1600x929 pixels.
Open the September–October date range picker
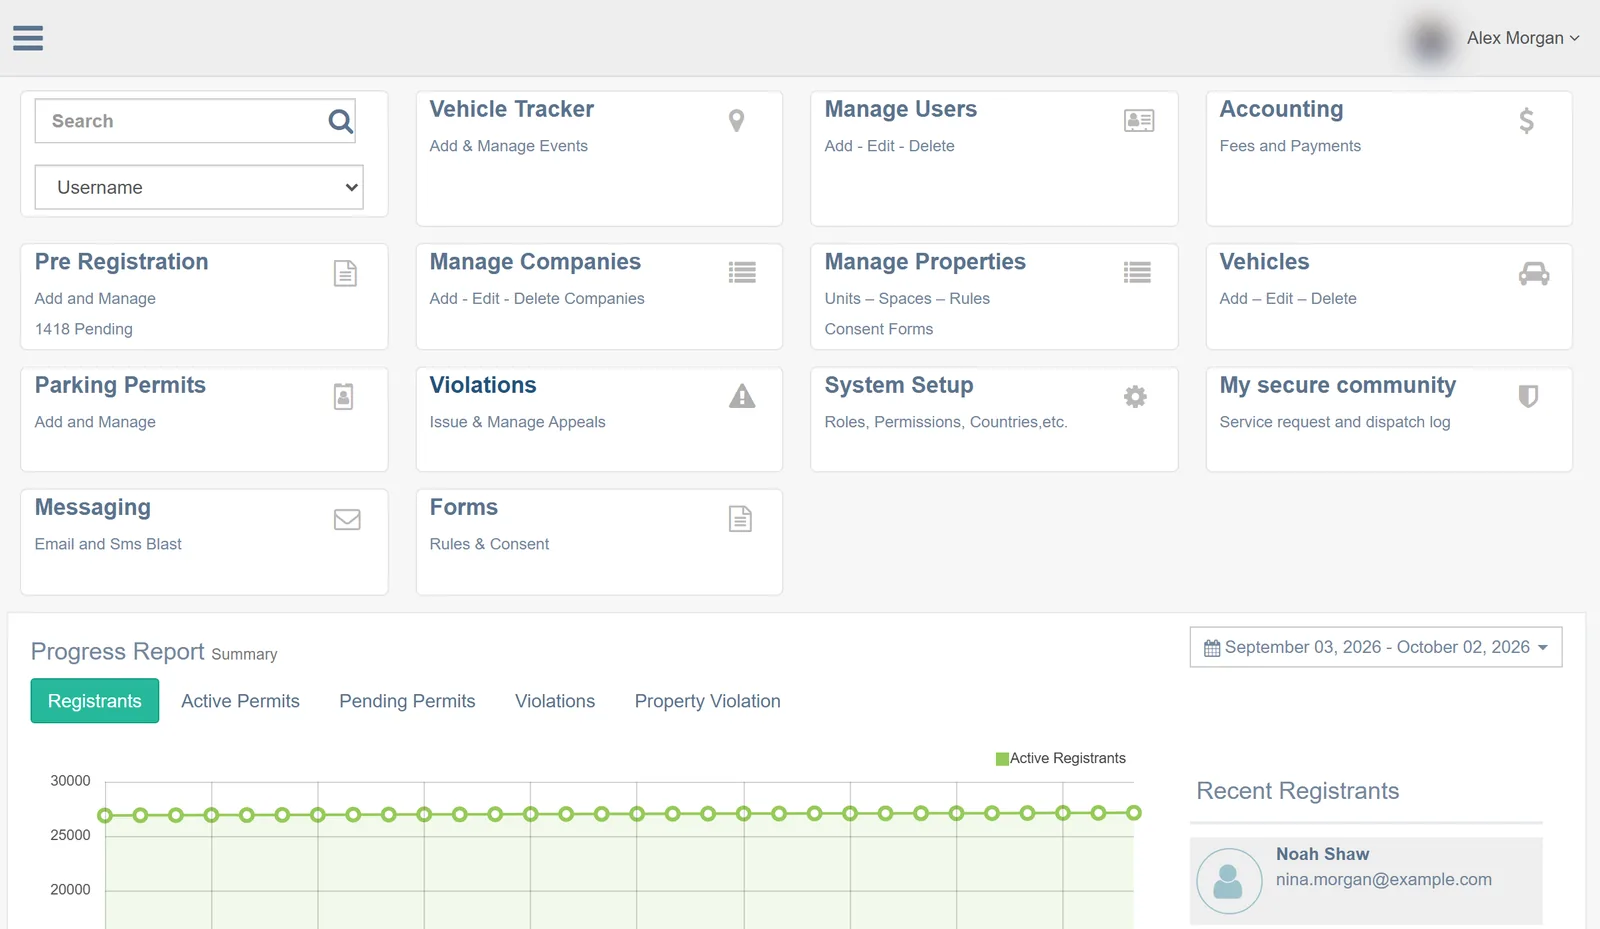(1376, 647)
